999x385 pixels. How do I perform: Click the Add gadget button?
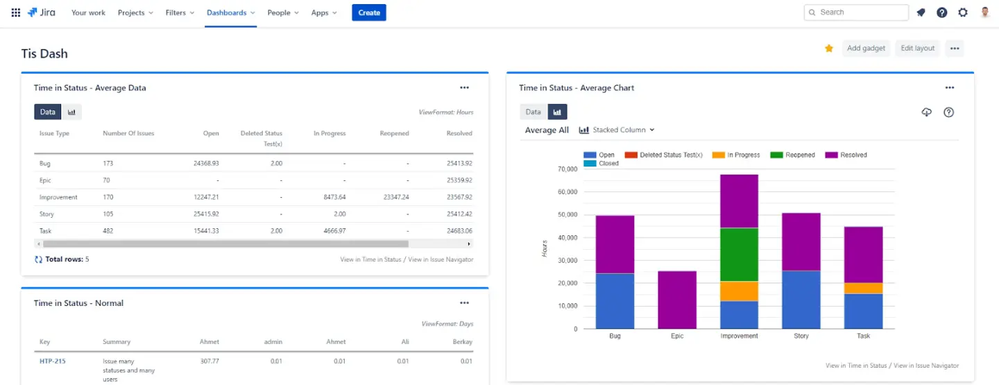(866, 48)
